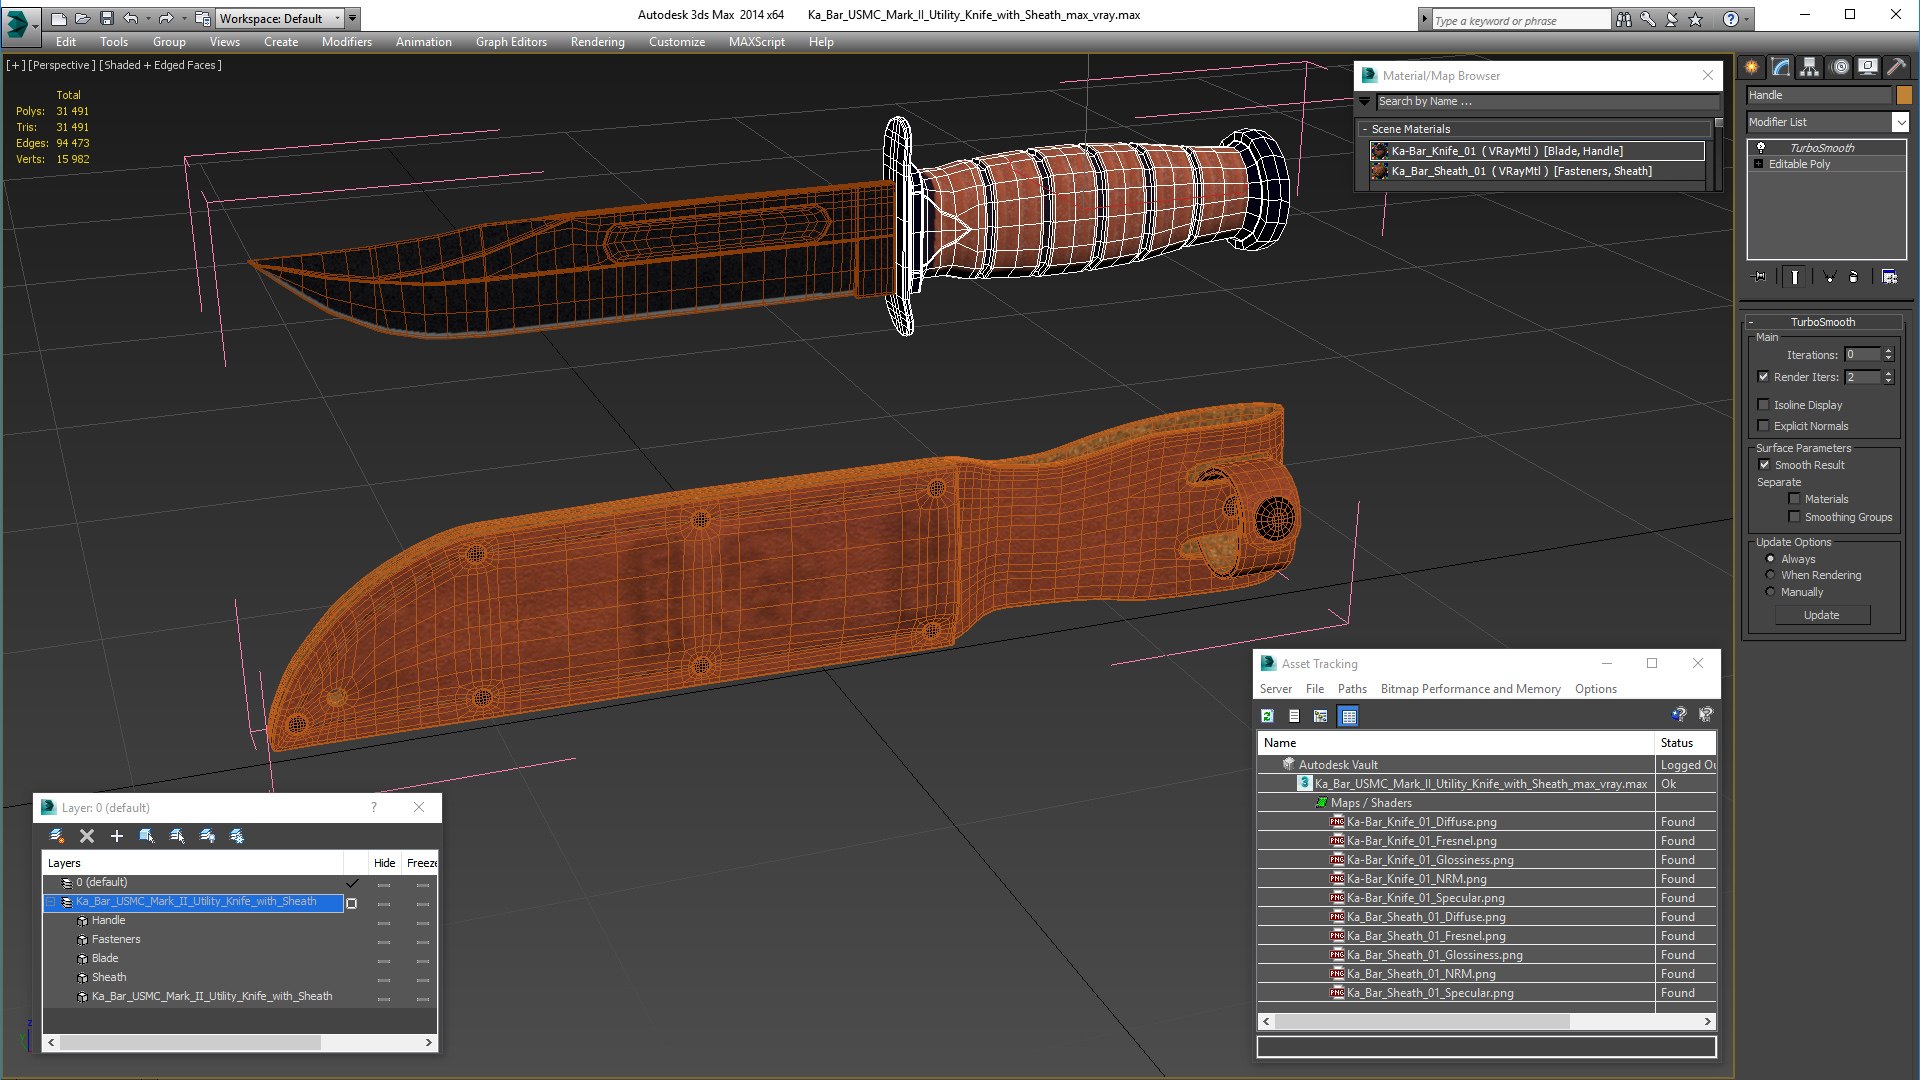Expand the Editable Poly stack entry
1920x1080 pixels.
pyautogui.click(x=1759, y=164)
